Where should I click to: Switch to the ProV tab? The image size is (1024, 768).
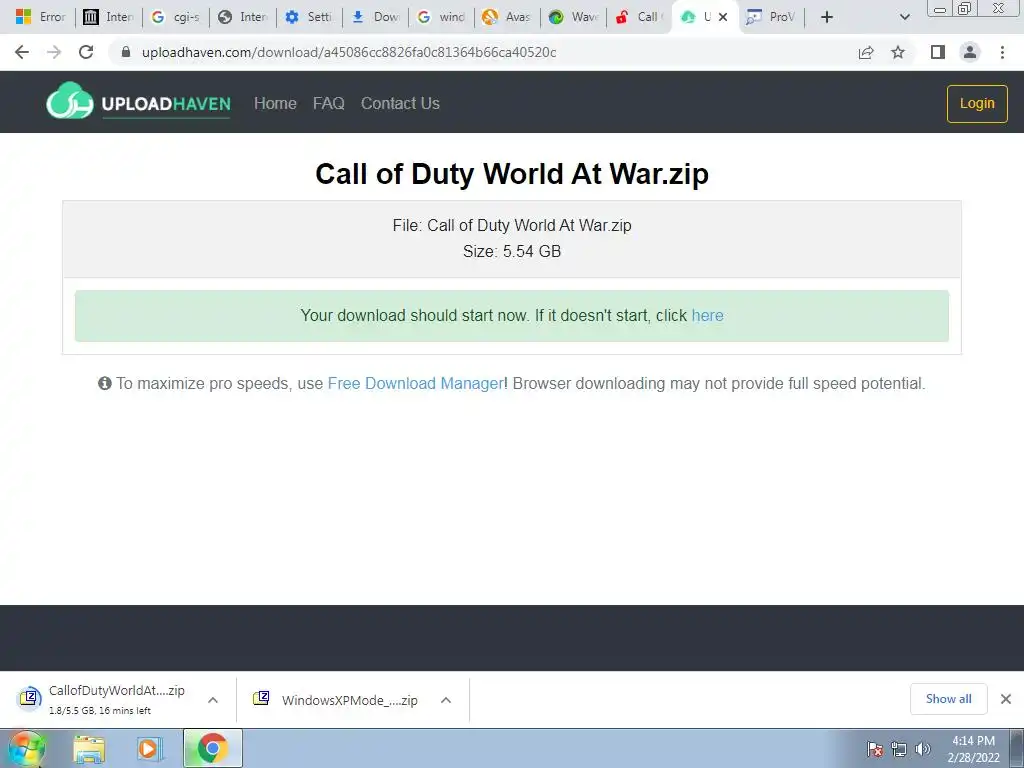[x=771, y=17]
